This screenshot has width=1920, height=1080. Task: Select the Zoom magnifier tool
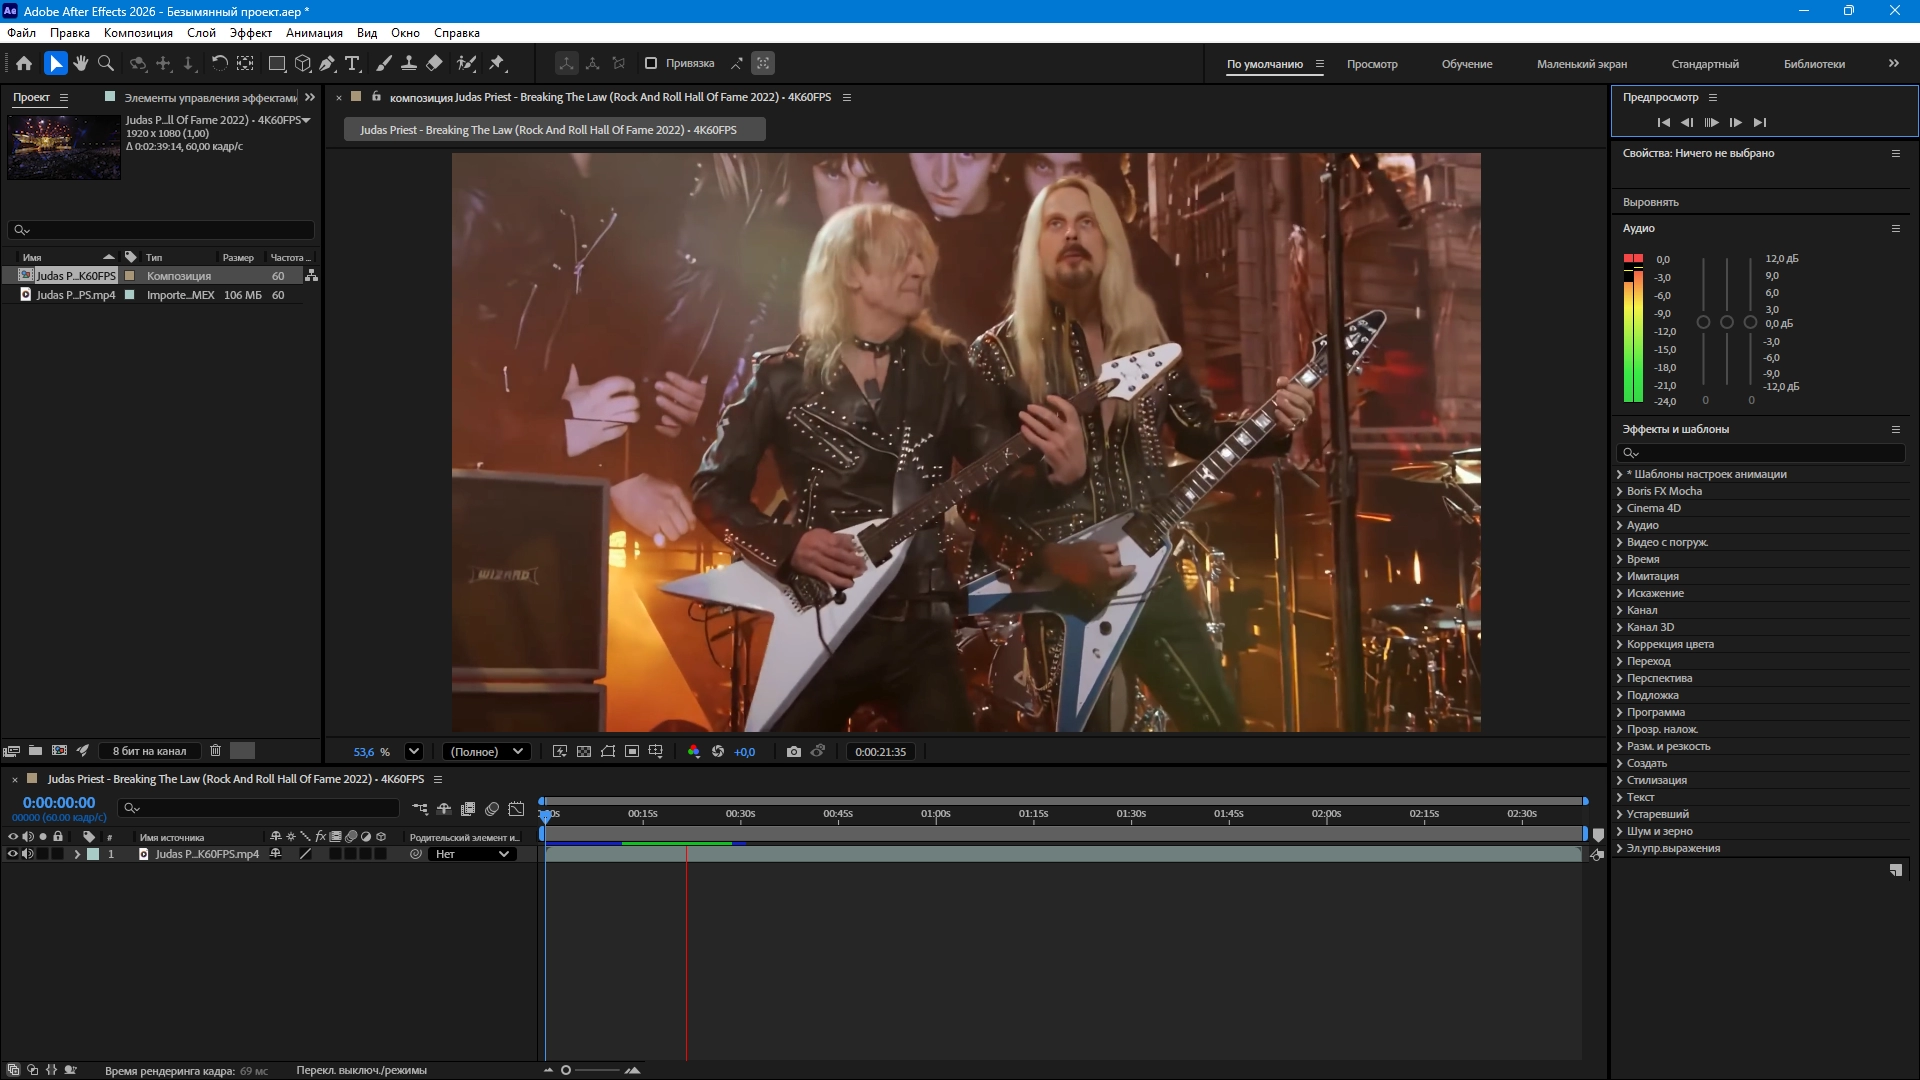tap(105, 63)
